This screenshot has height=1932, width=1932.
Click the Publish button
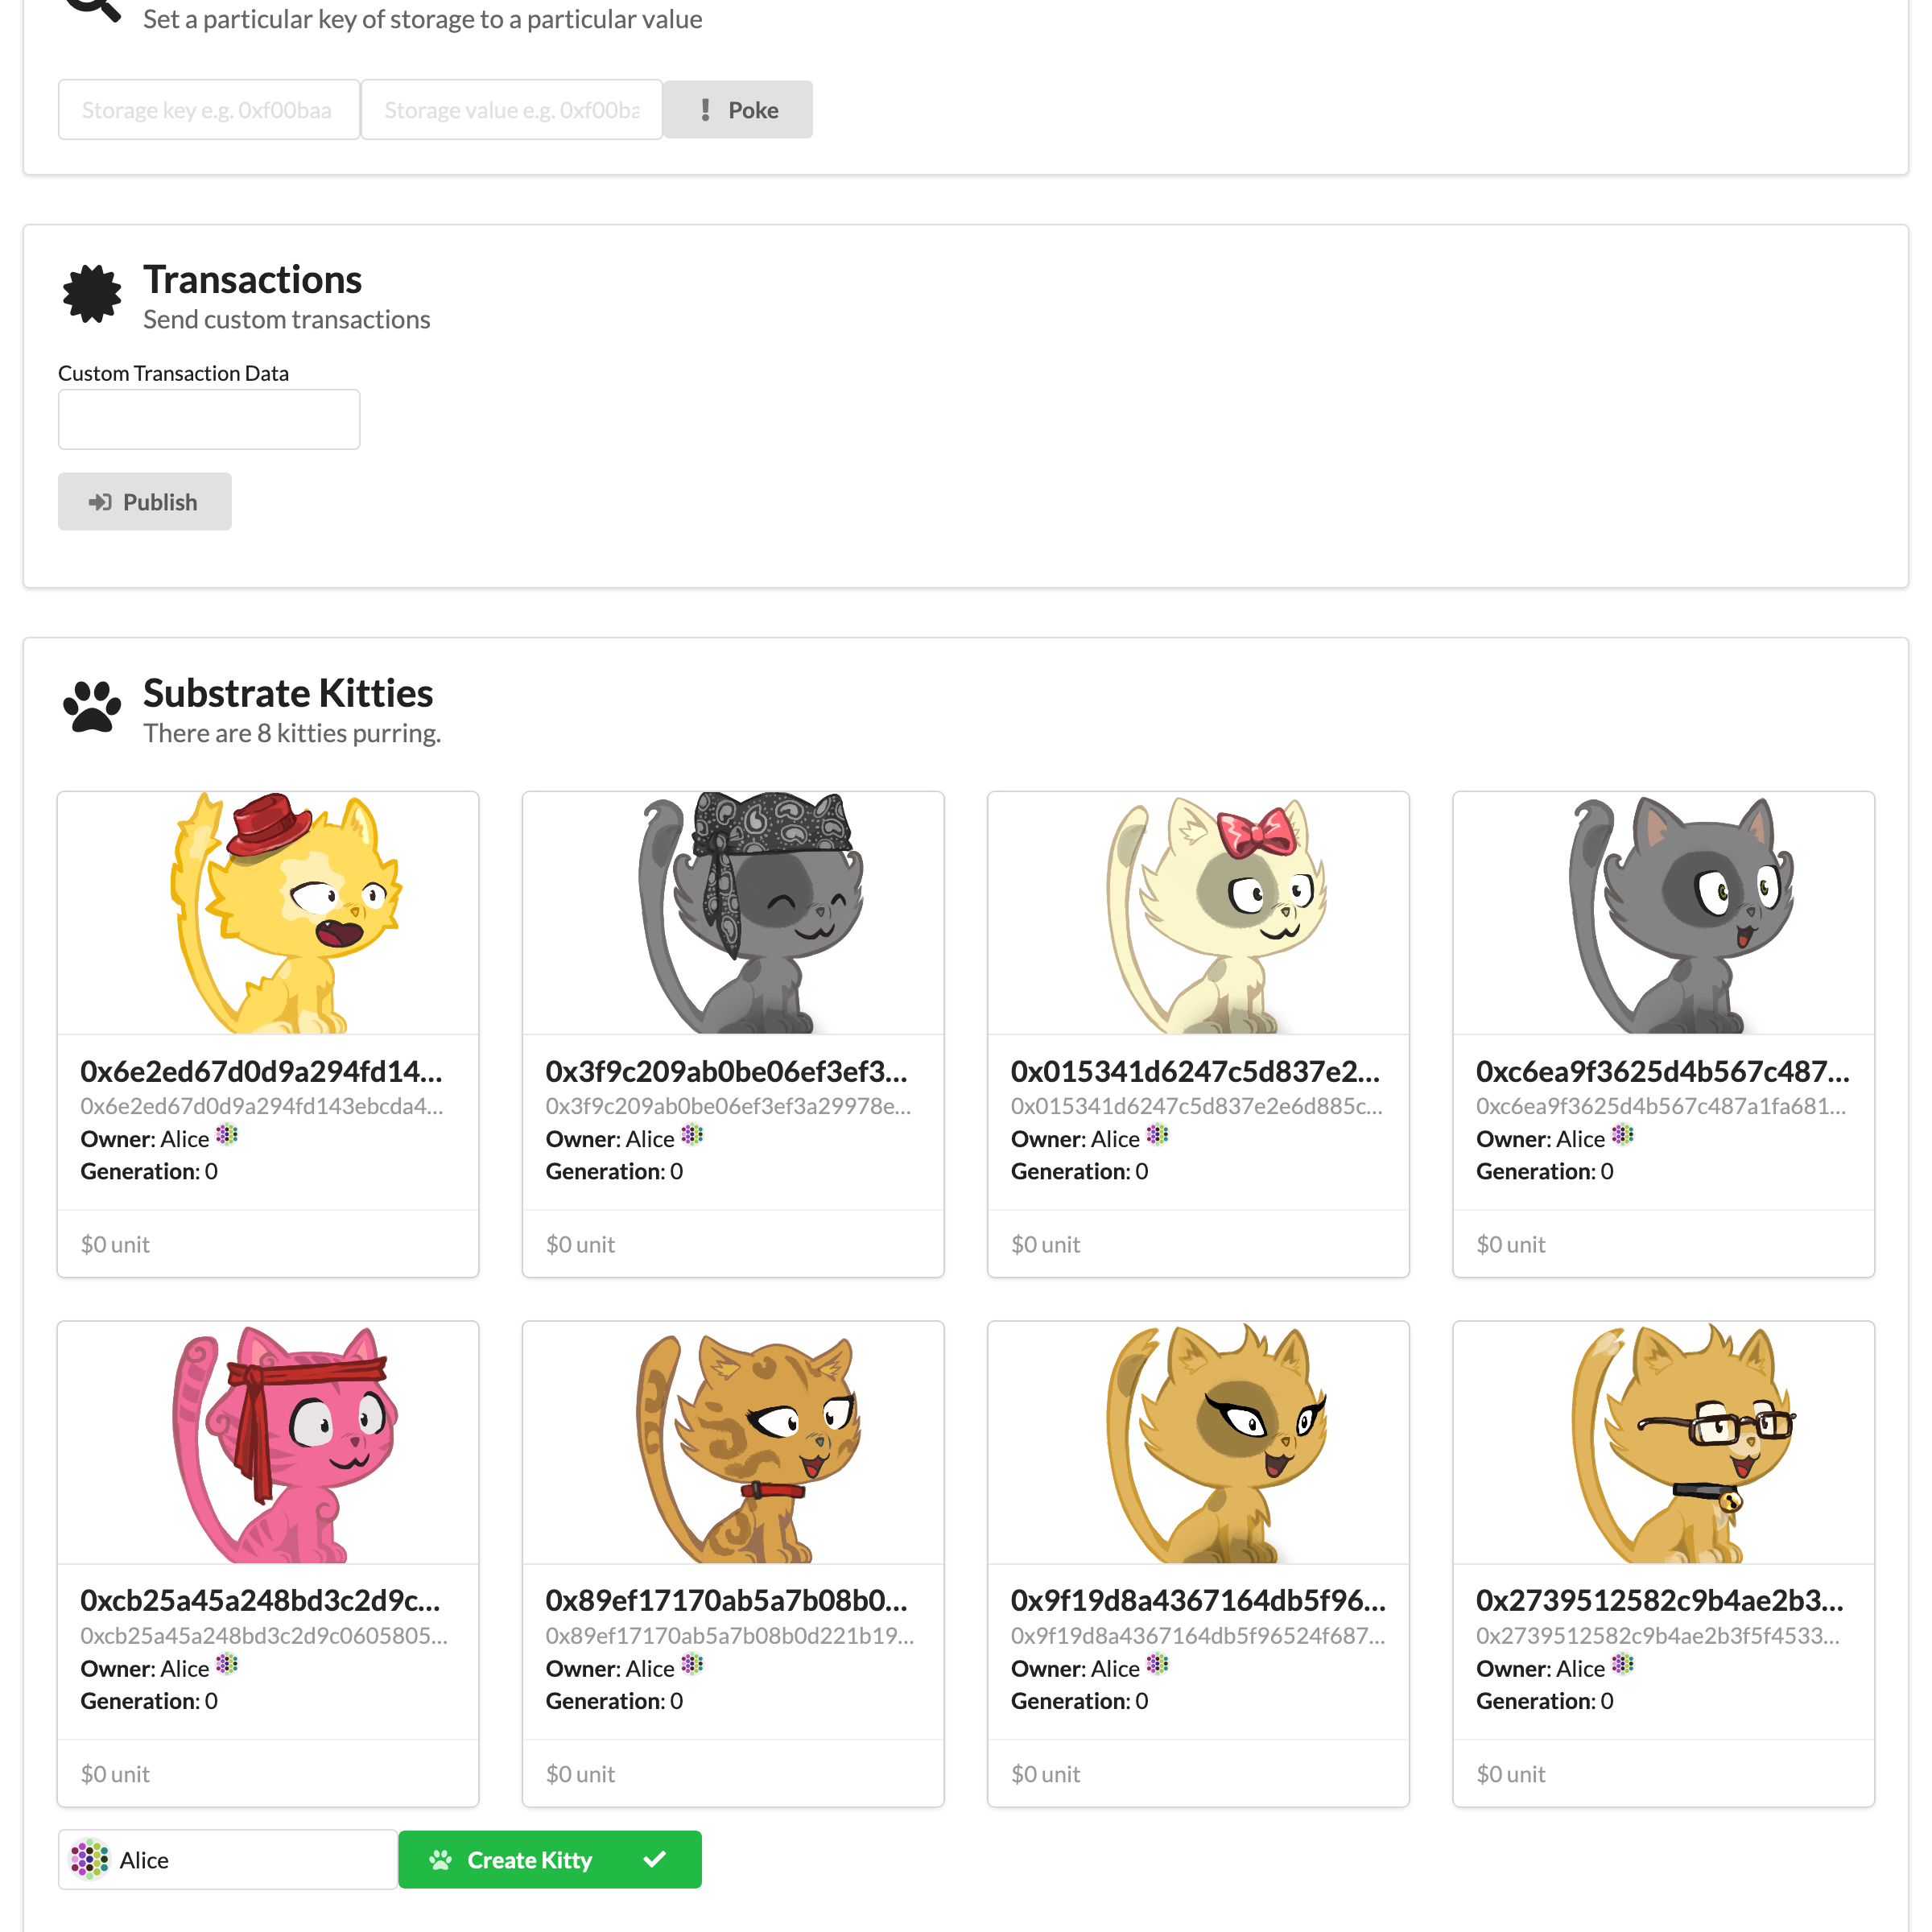click(145, 502)
